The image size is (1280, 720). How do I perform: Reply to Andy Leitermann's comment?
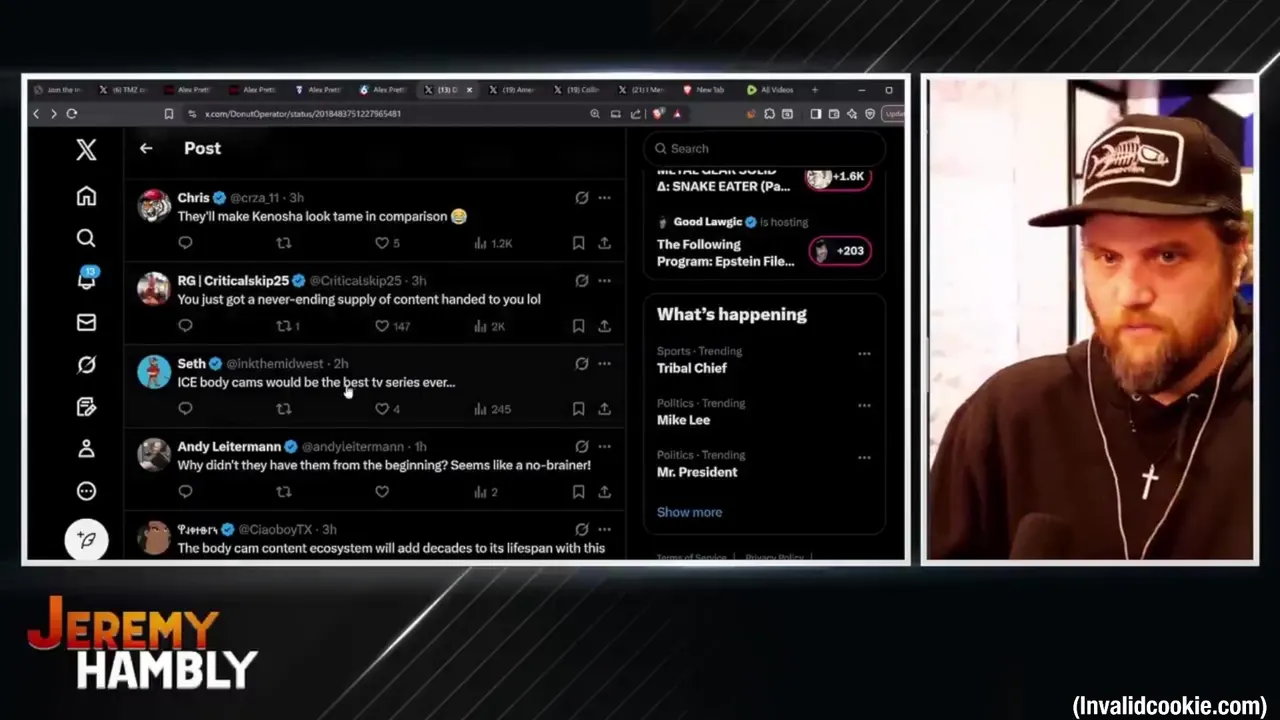185,492
